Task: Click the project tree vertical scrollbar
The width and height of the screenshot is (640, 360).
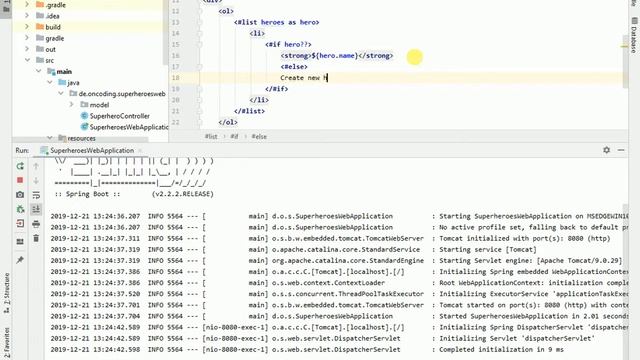Action: coord(165,33)
